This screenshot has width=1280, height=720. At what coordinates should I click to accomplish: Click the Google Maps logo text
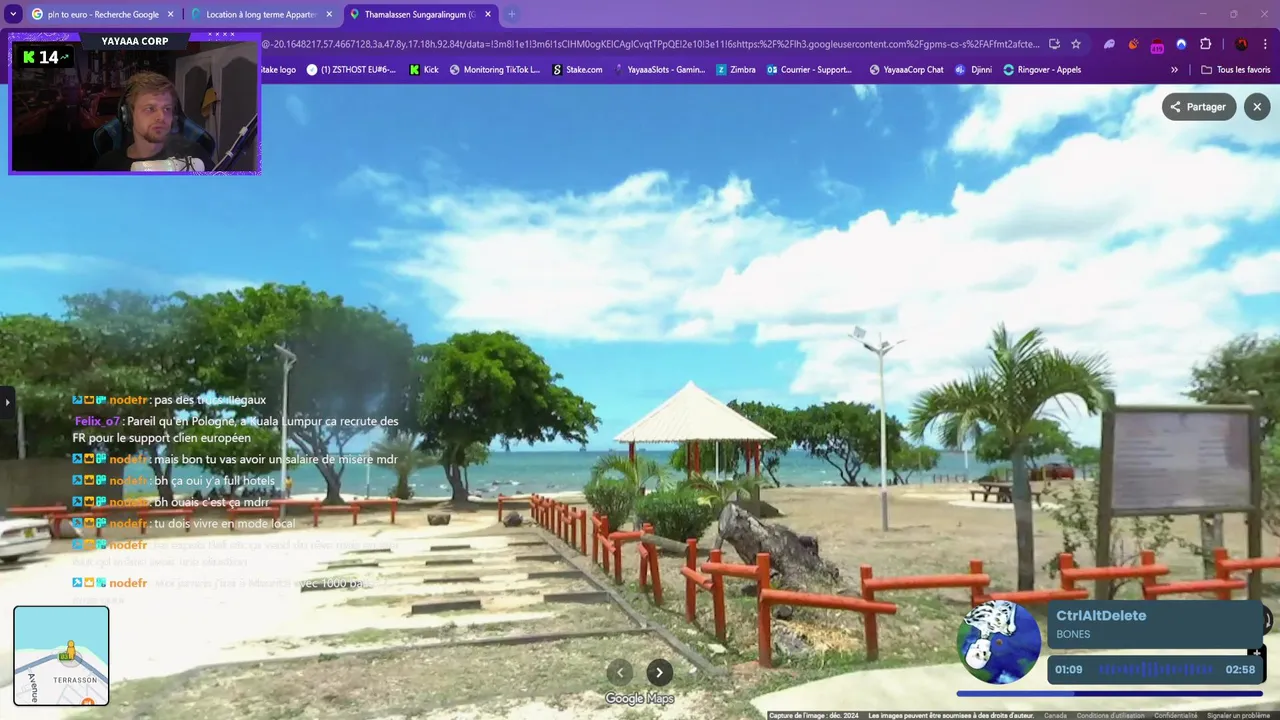(639, 699)
